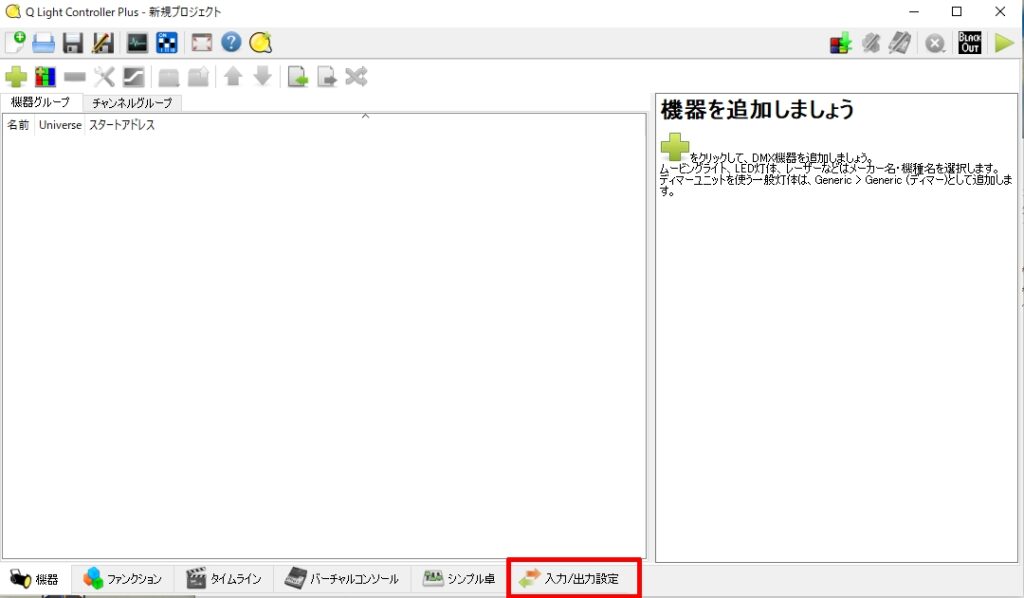Switch to the シンプル卓 tab

[x=459, y=579]
